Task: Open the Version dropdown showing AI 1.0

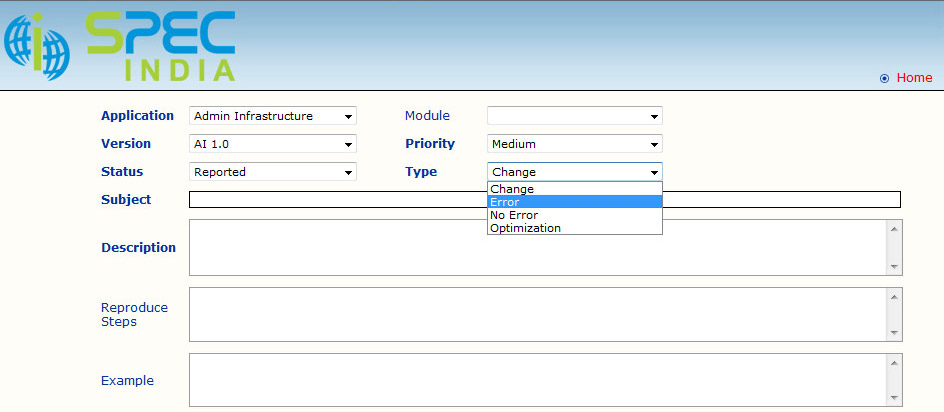Action: point(272,144)
